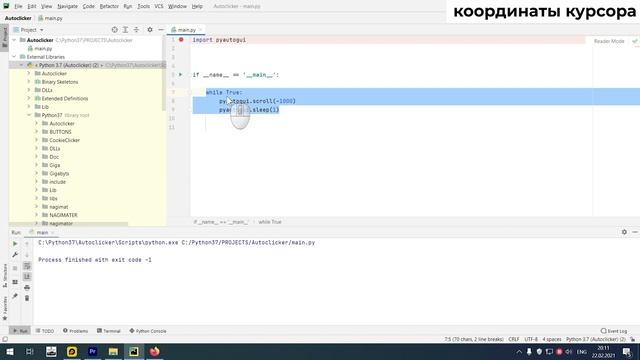Open Windows Start menu

coord(9,351)
